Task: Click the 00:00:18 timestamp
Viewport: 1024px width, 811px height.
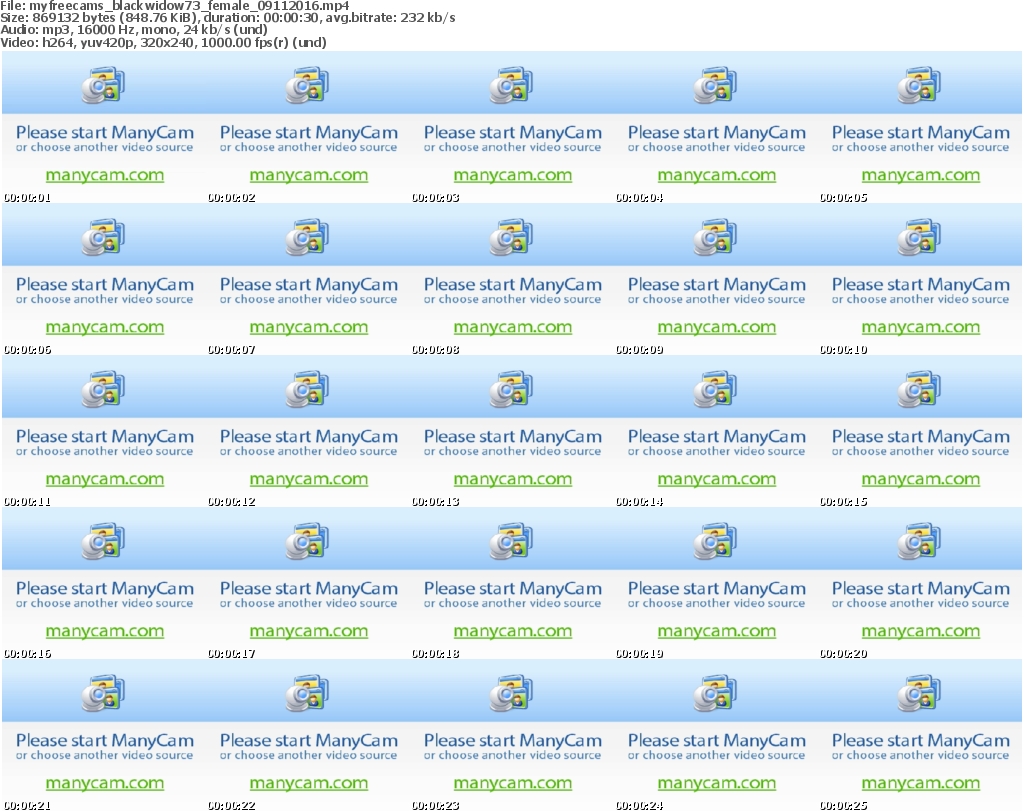Action: [436, 653]
